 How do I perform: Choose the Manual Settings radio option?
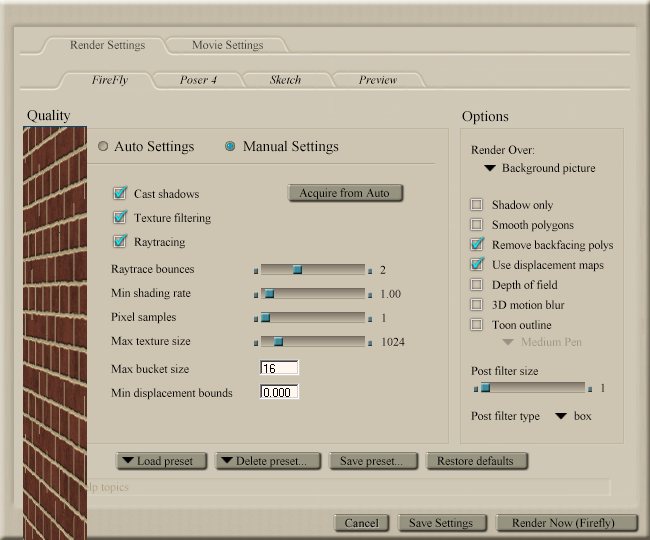(231, 147)
